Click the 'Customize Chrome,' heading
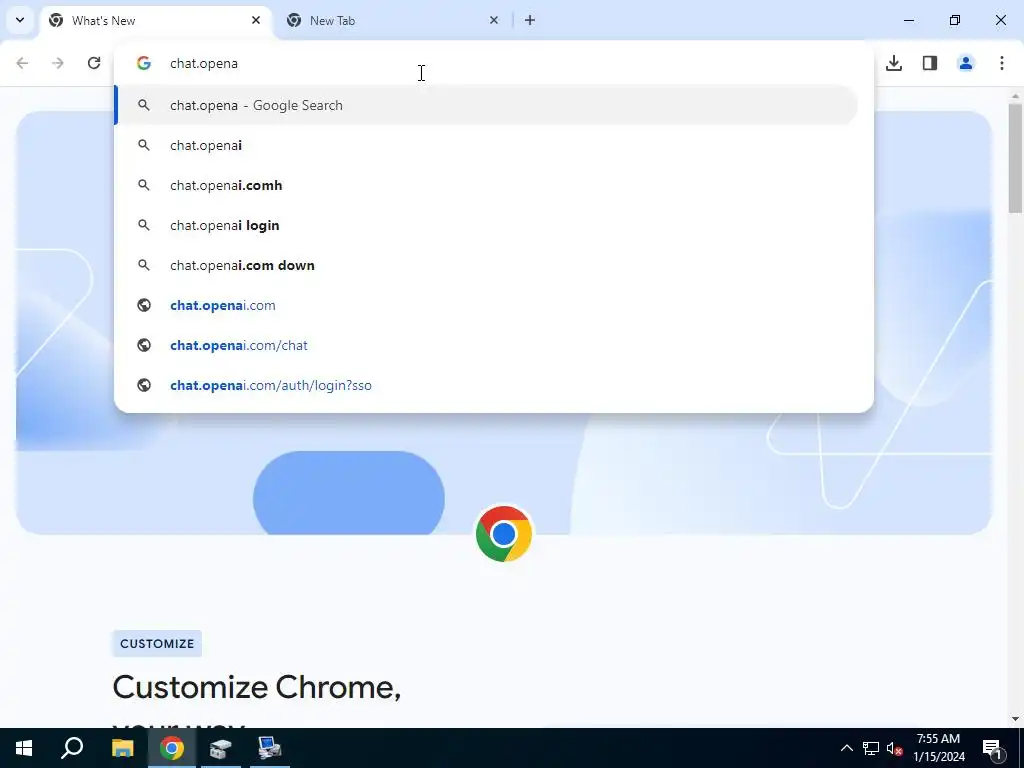This screenshot has height=768, width=1024. coord(257,687)
